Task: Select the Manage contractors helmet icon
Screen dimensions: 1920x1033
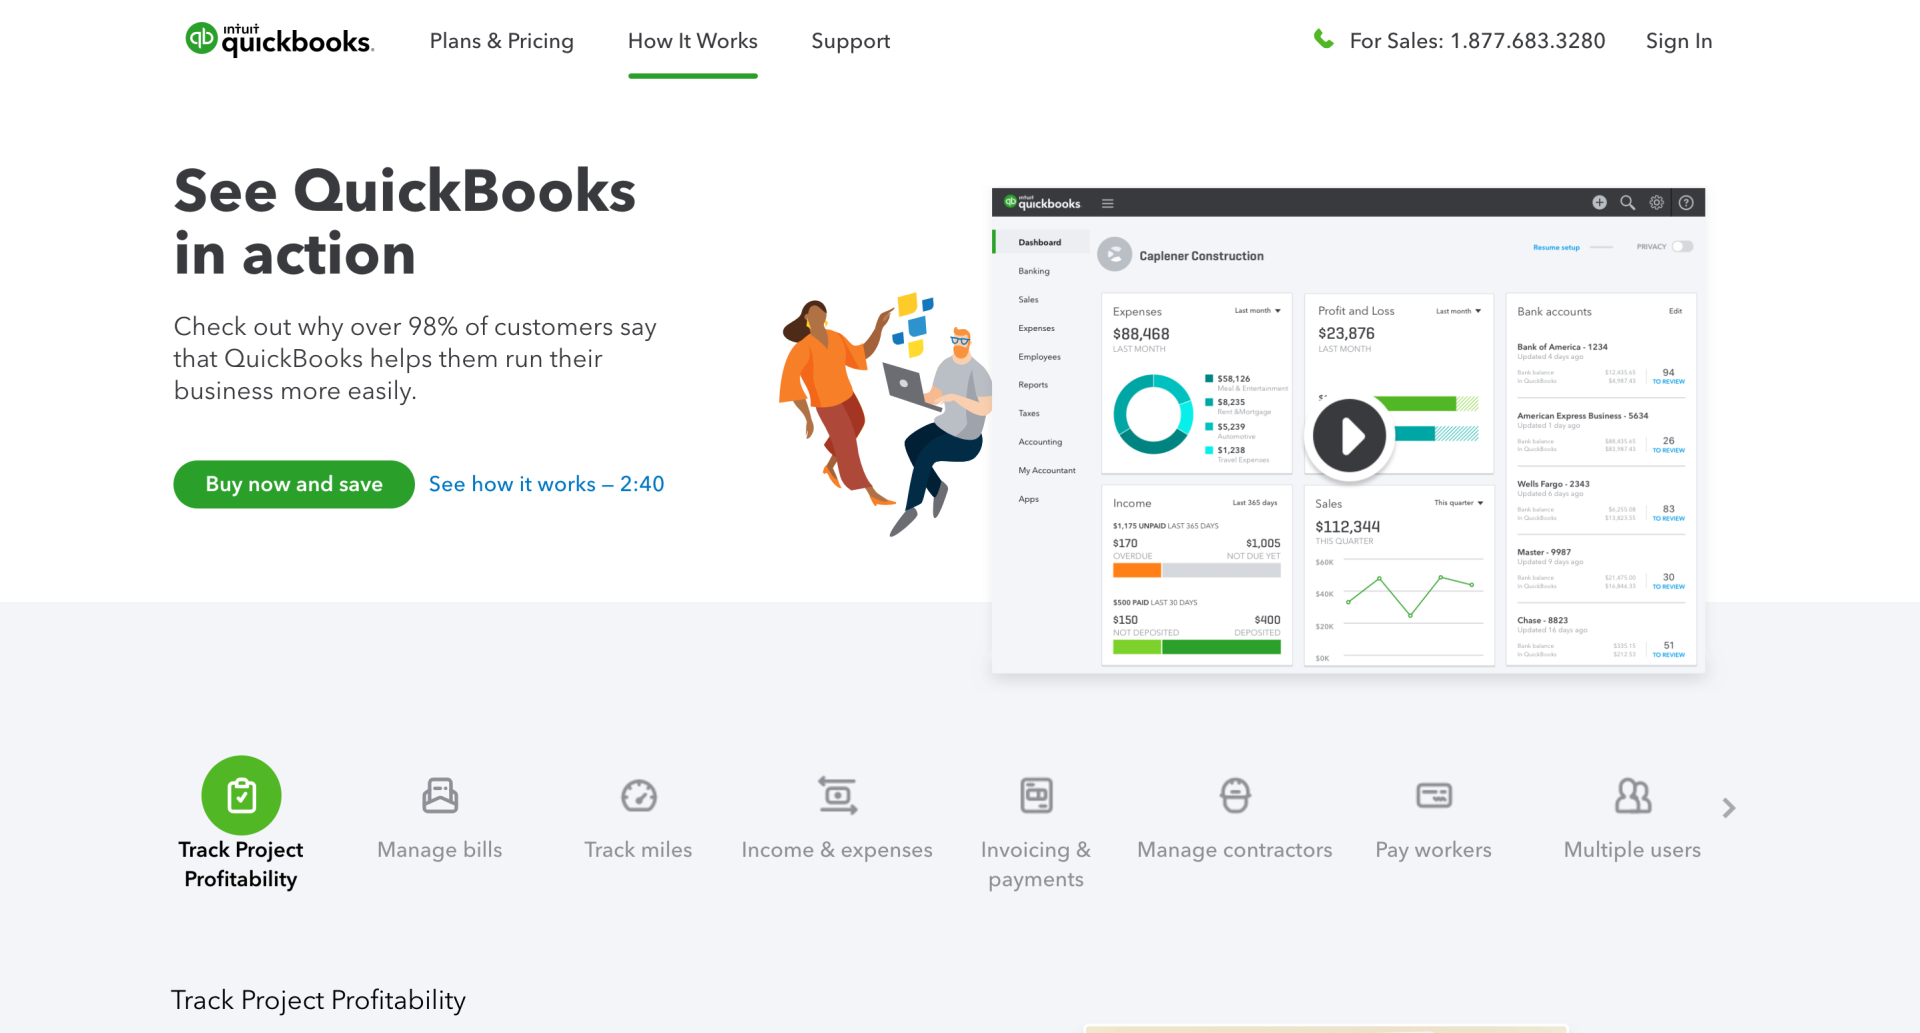Action: click(x=1235, y=795)
